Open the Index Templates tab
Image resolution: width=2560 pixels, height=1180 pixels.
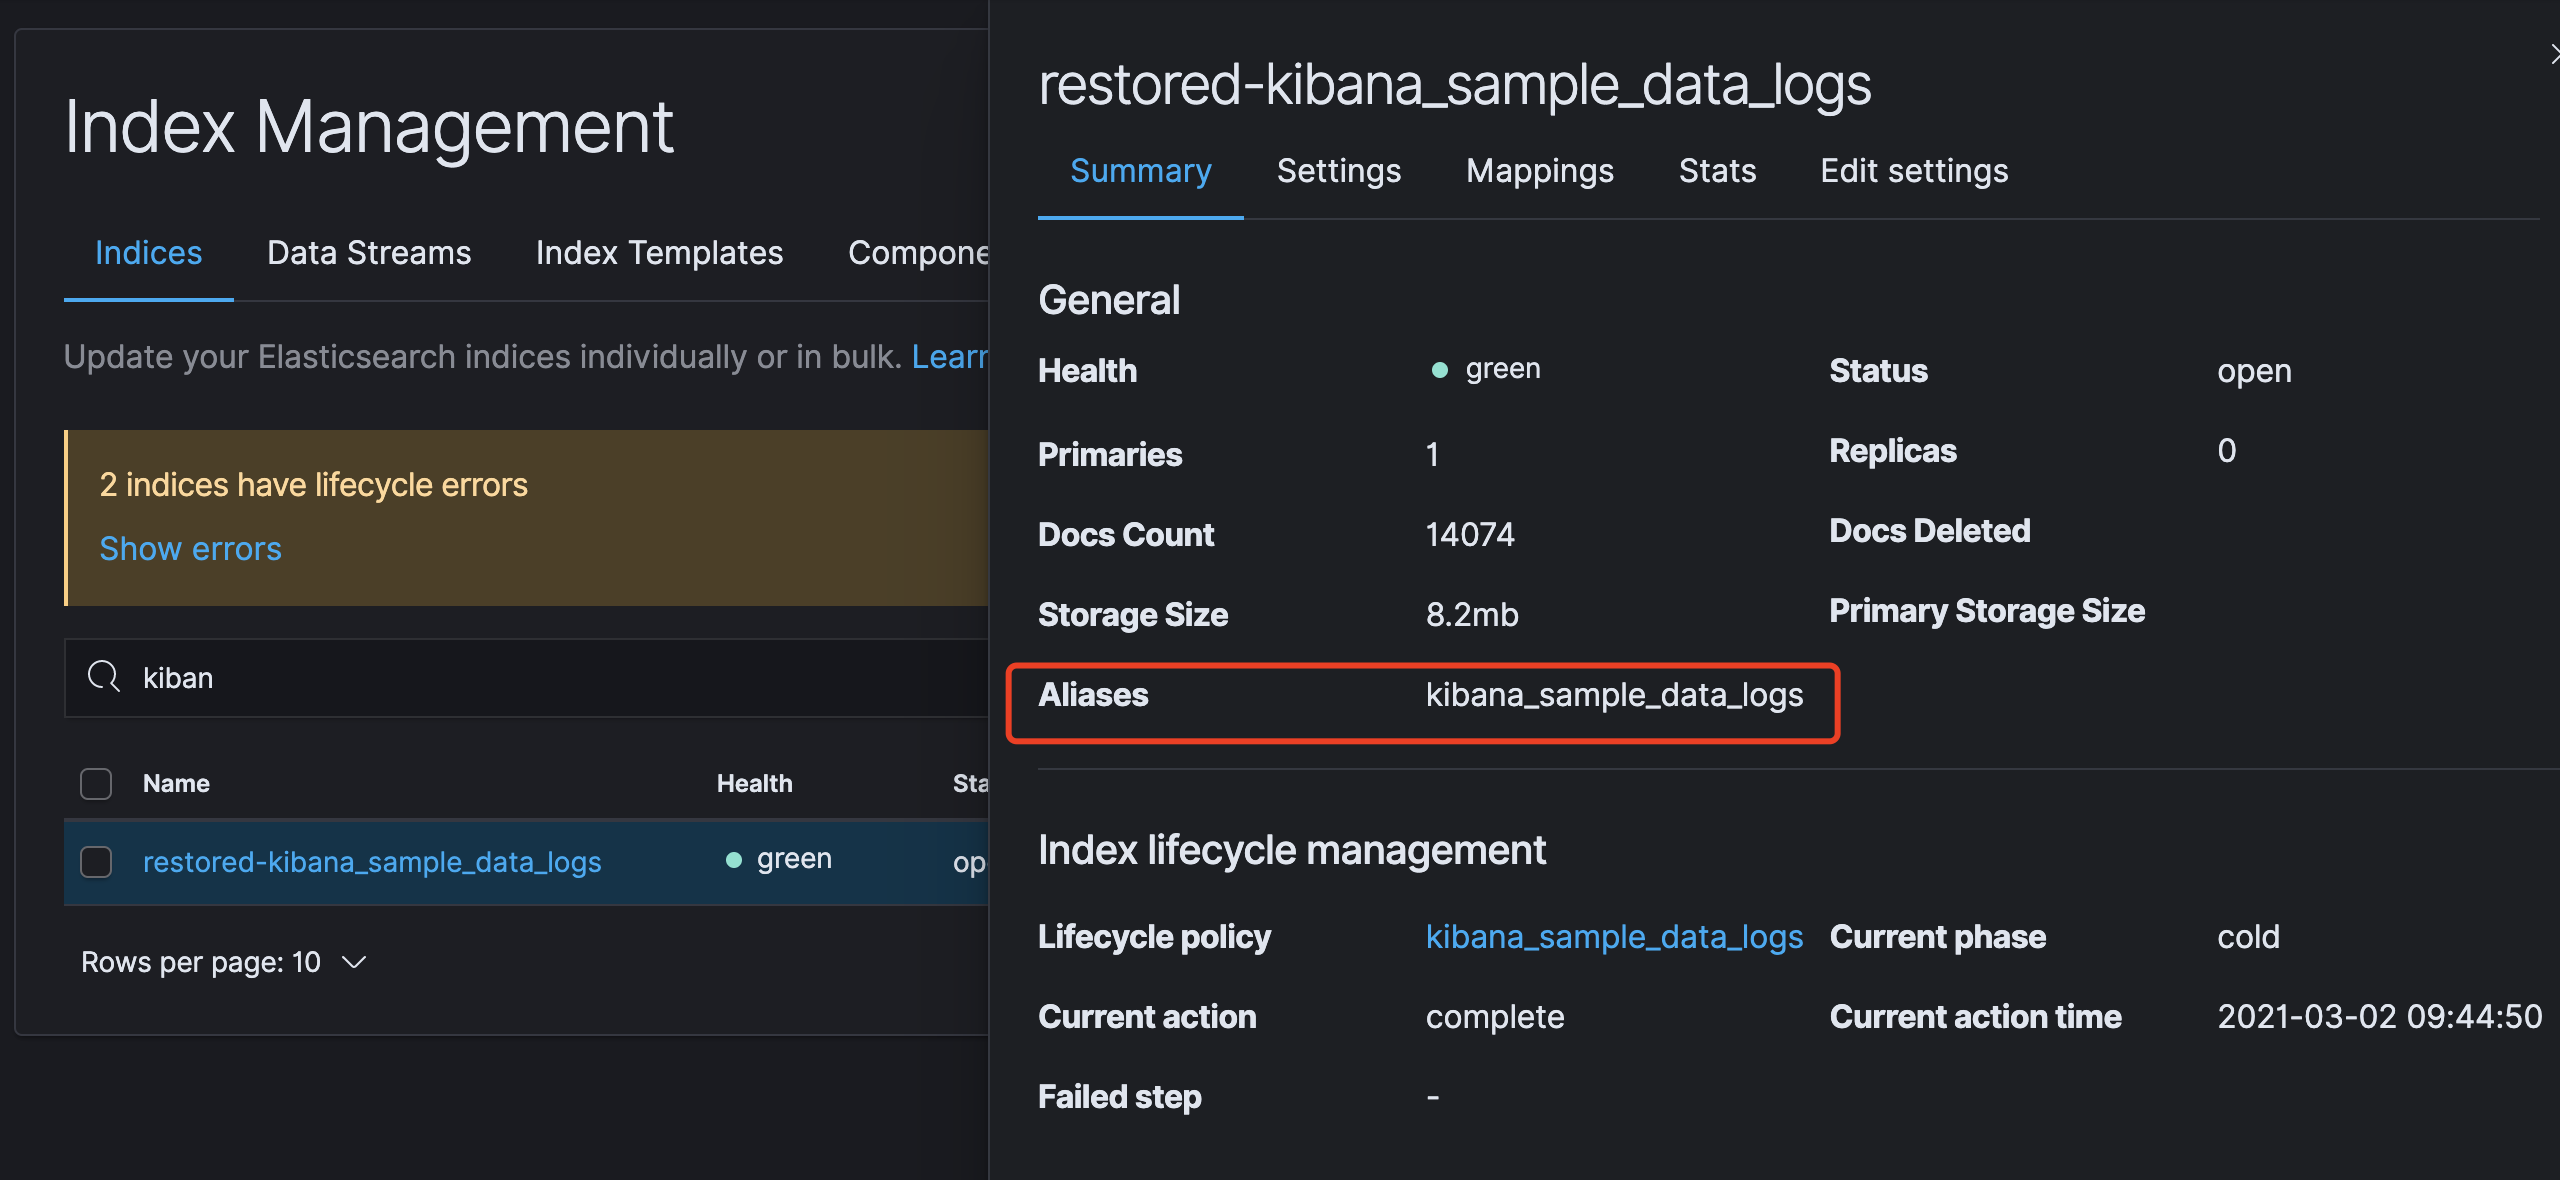click(659, 253)
